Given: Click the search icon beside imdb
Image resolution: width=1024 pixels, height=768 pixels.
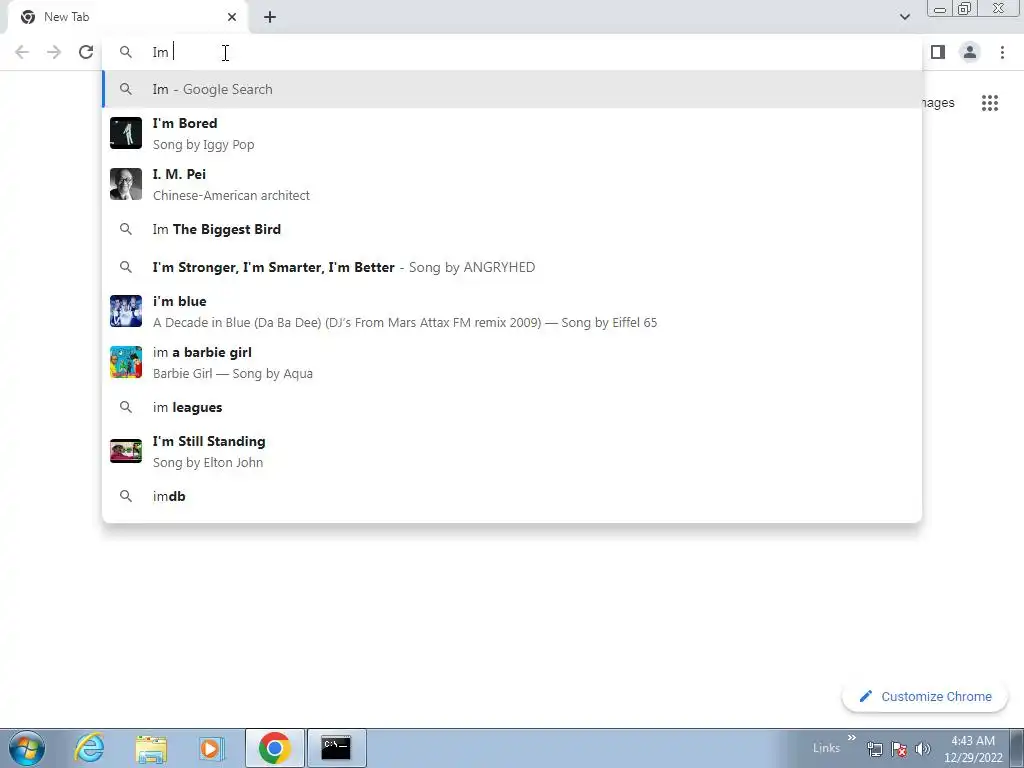Looking at the screenshot, I should tap(126, 496).
